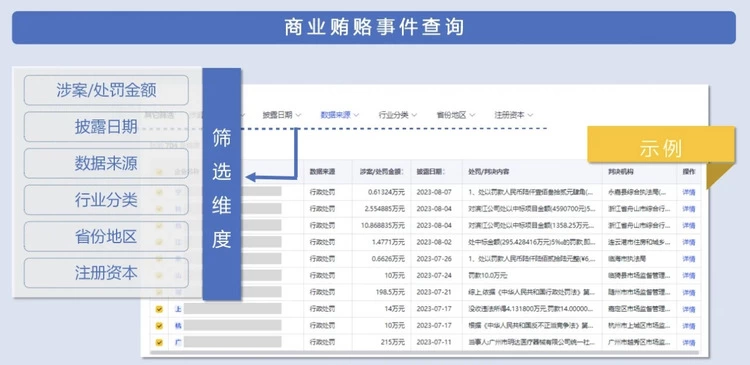This screenshot has width=750, height=365.
Task: Open the 披露日期 filter dropdown
Action: (x=282, y=115)
